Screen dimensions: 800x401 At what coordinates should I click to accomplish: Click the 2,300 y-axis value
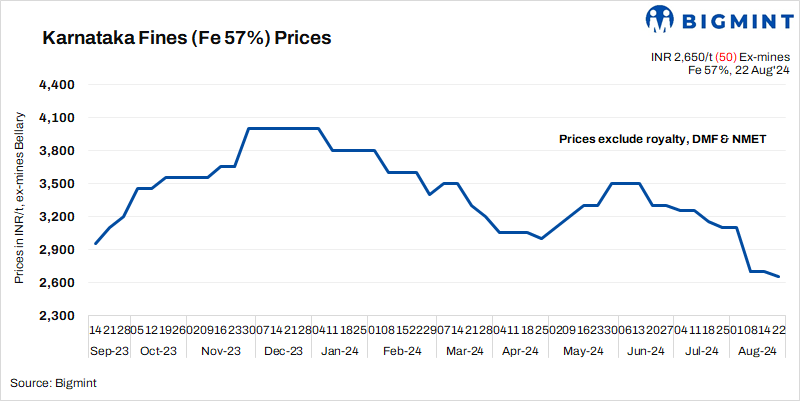pos(59,316)
